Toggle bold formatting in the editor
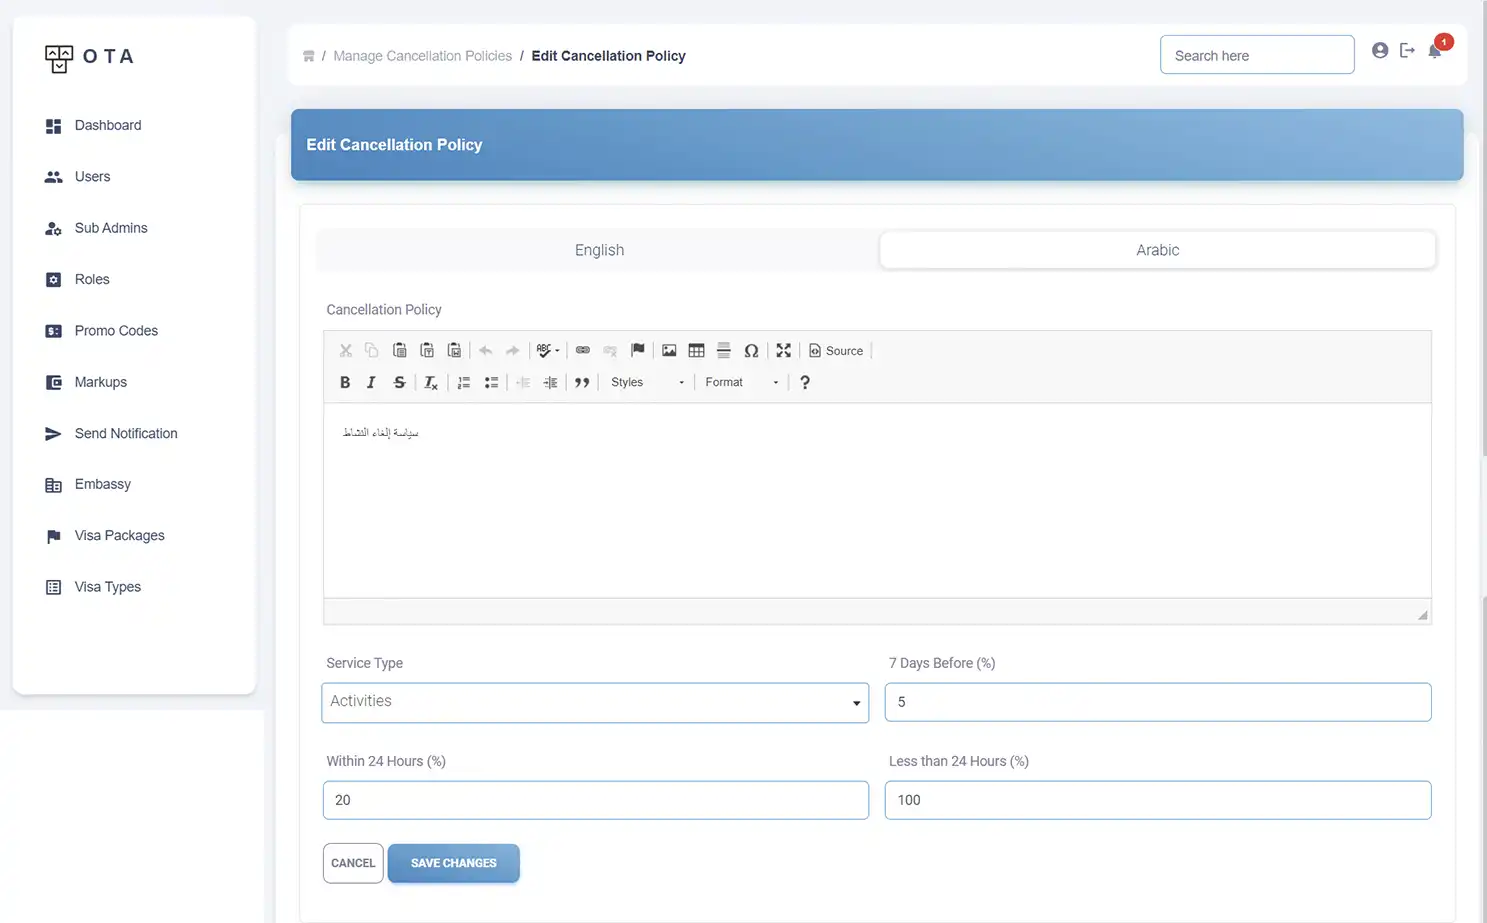 point(345,382)
